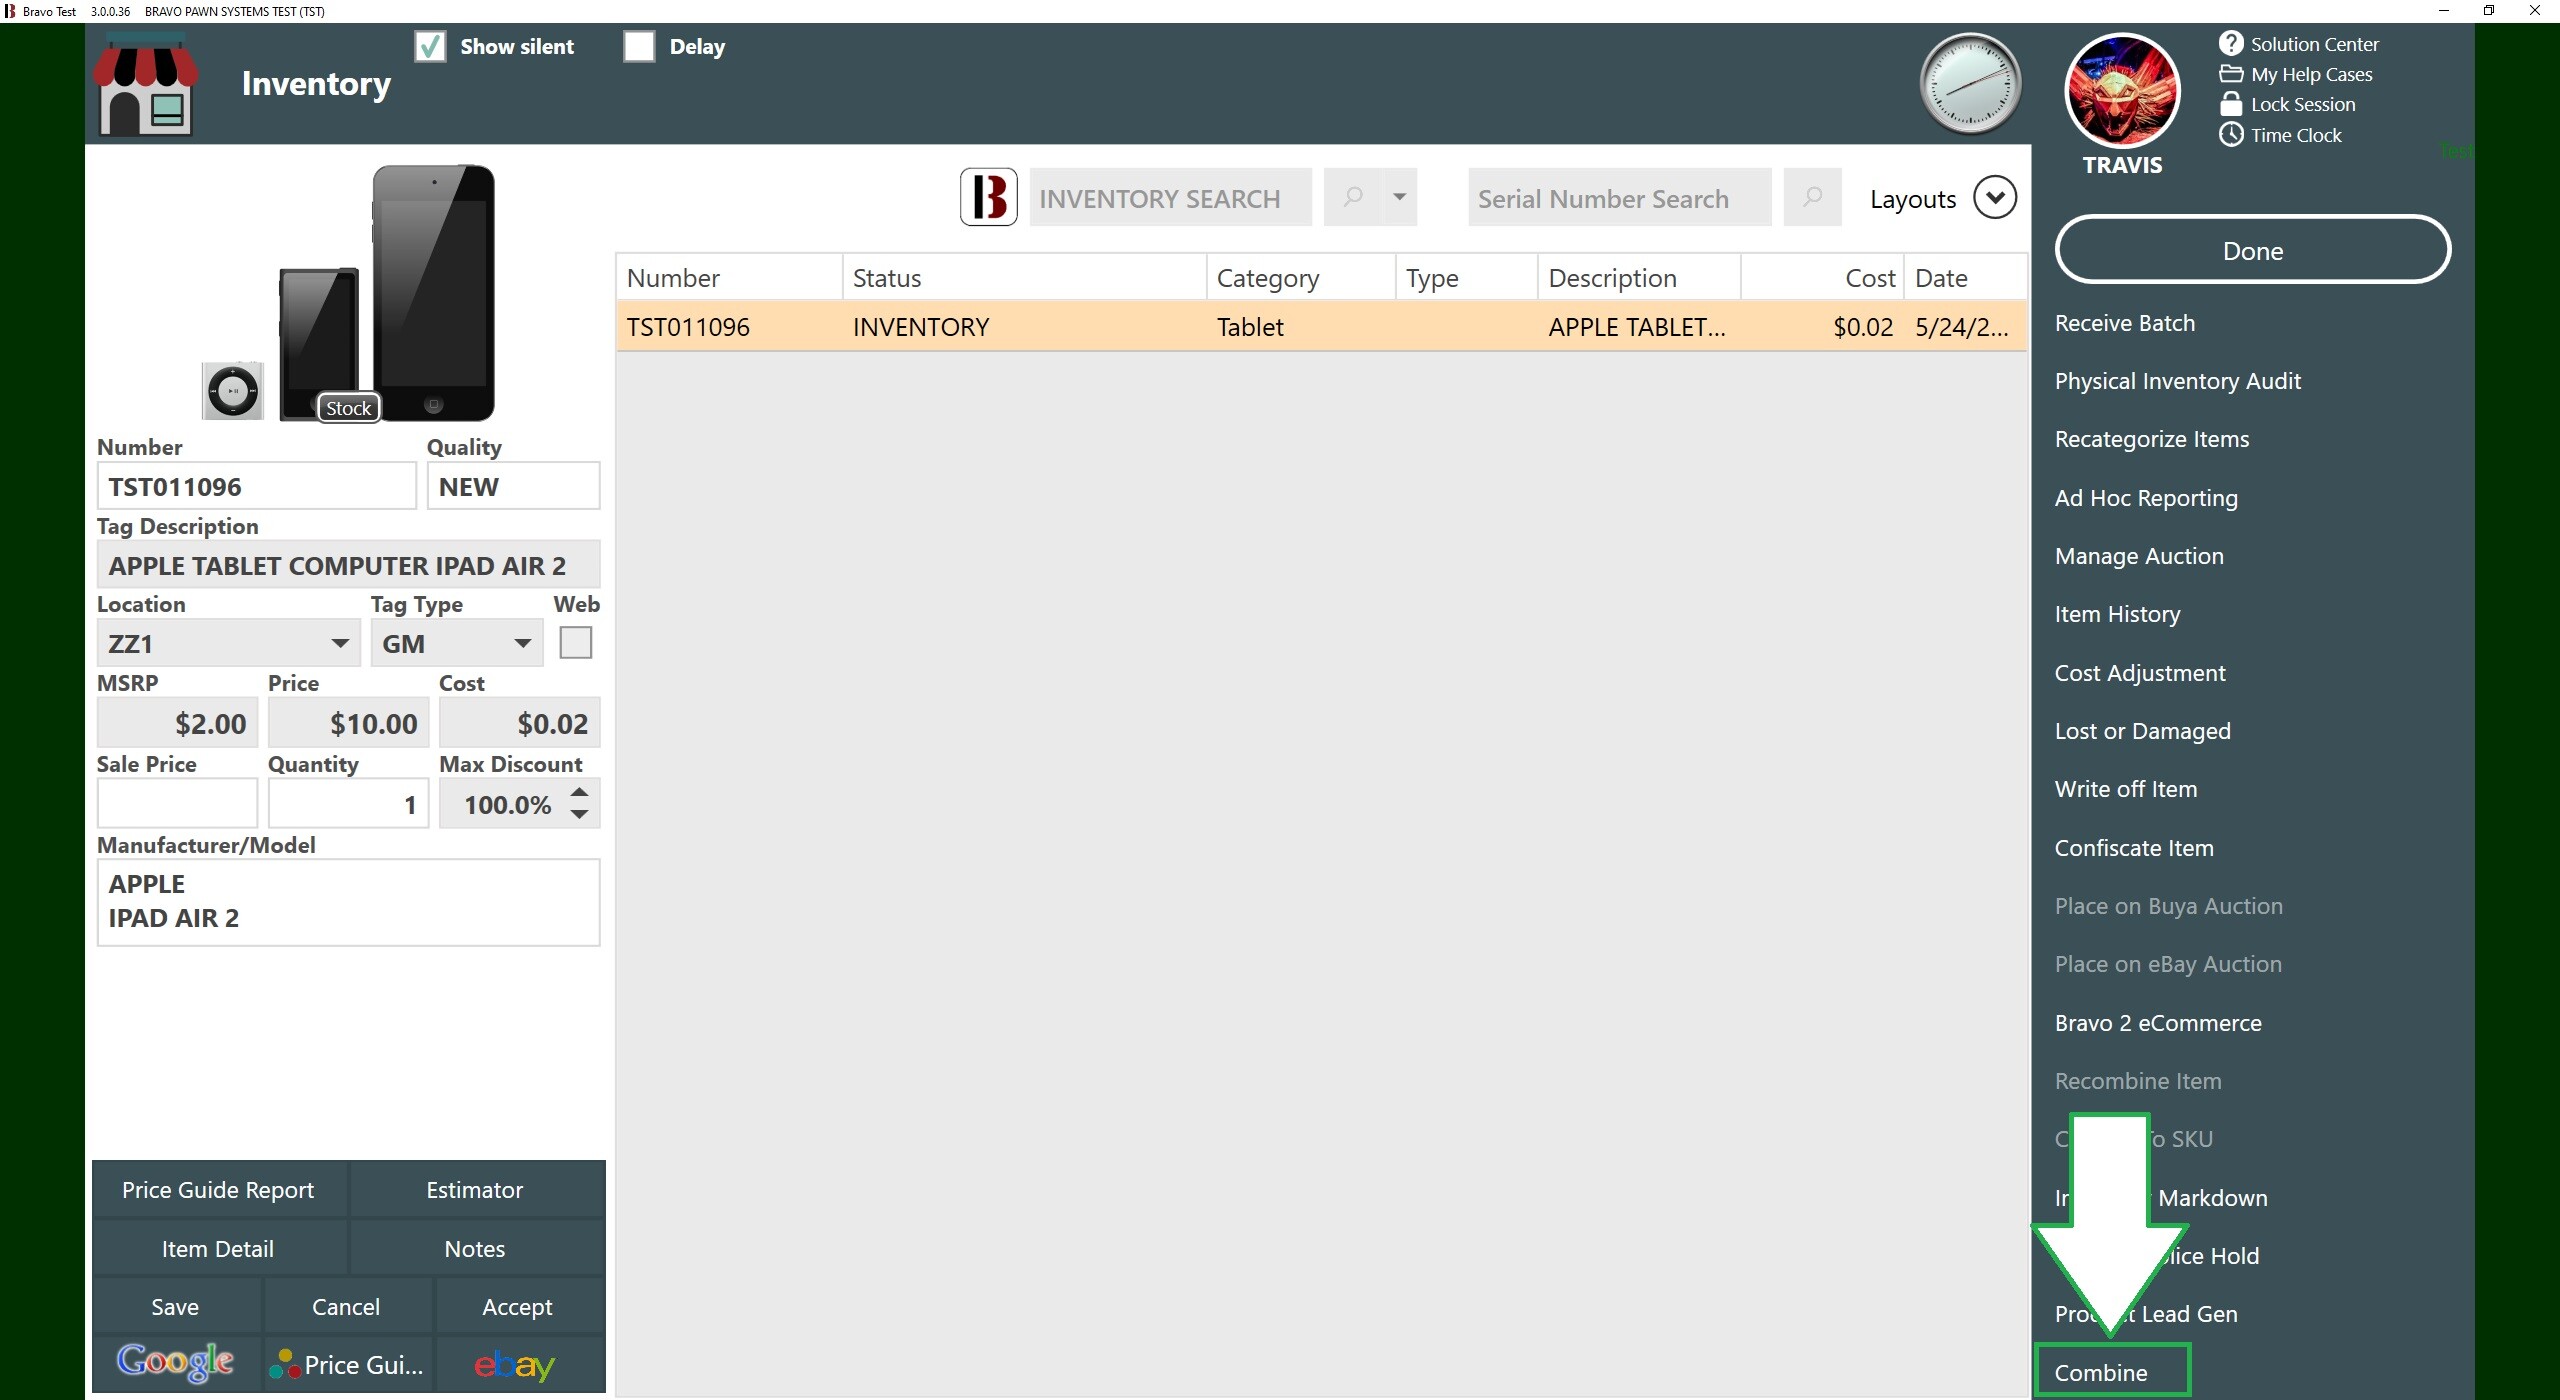Viewport: 2560px width, 1400px height.
Task: Open the Tag Type GM dropdown
Action: tap(456, 643)
